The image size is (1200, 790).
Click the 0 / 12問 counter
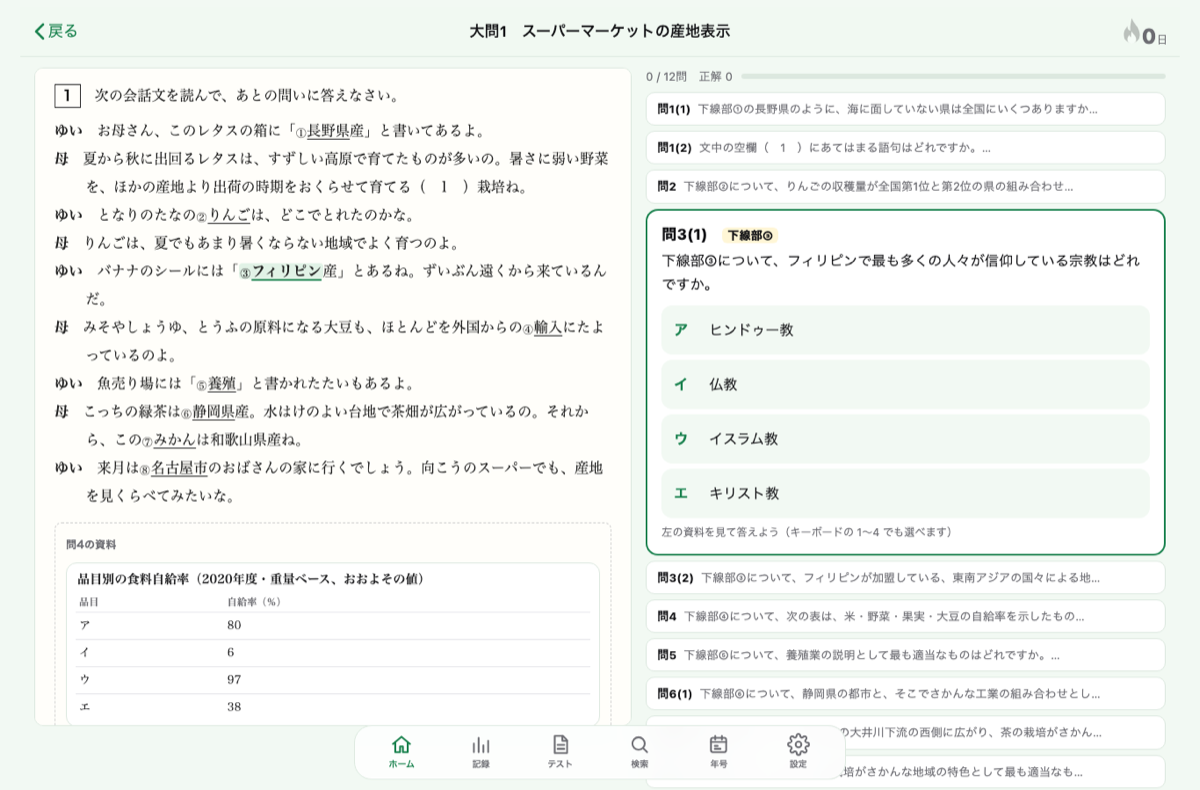(666, 76)
